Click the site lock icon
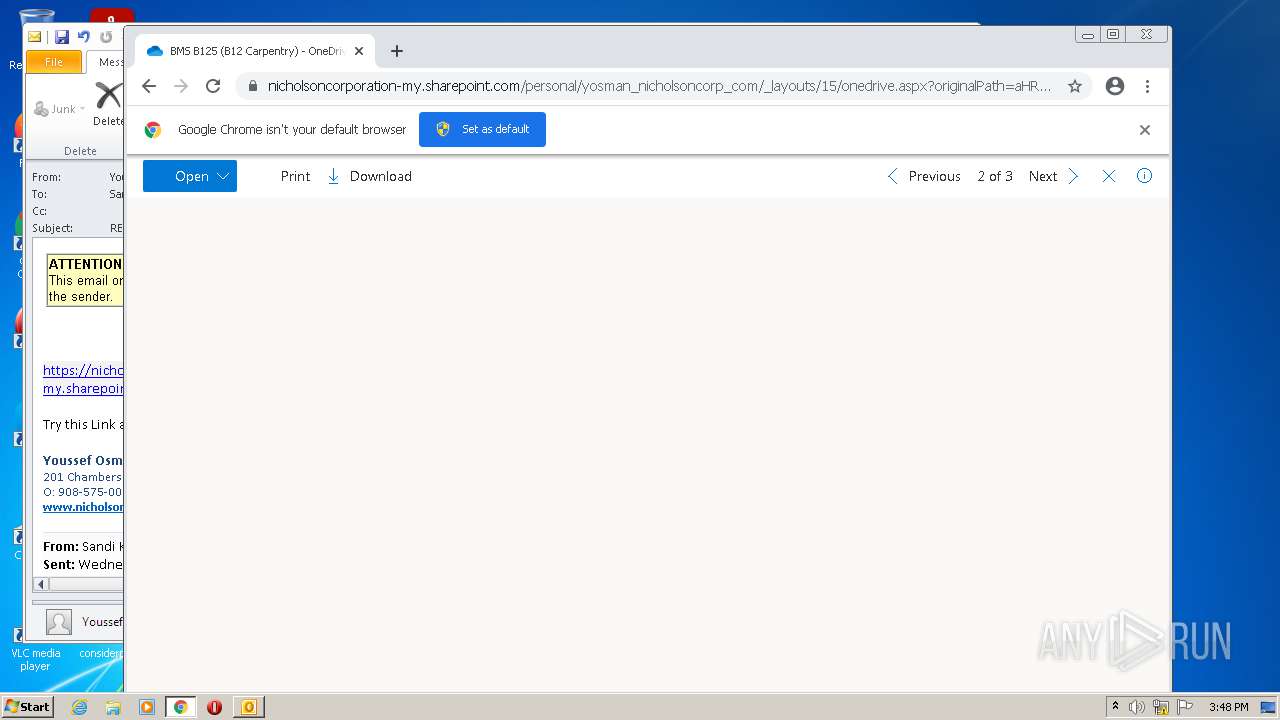 point(252,86)
